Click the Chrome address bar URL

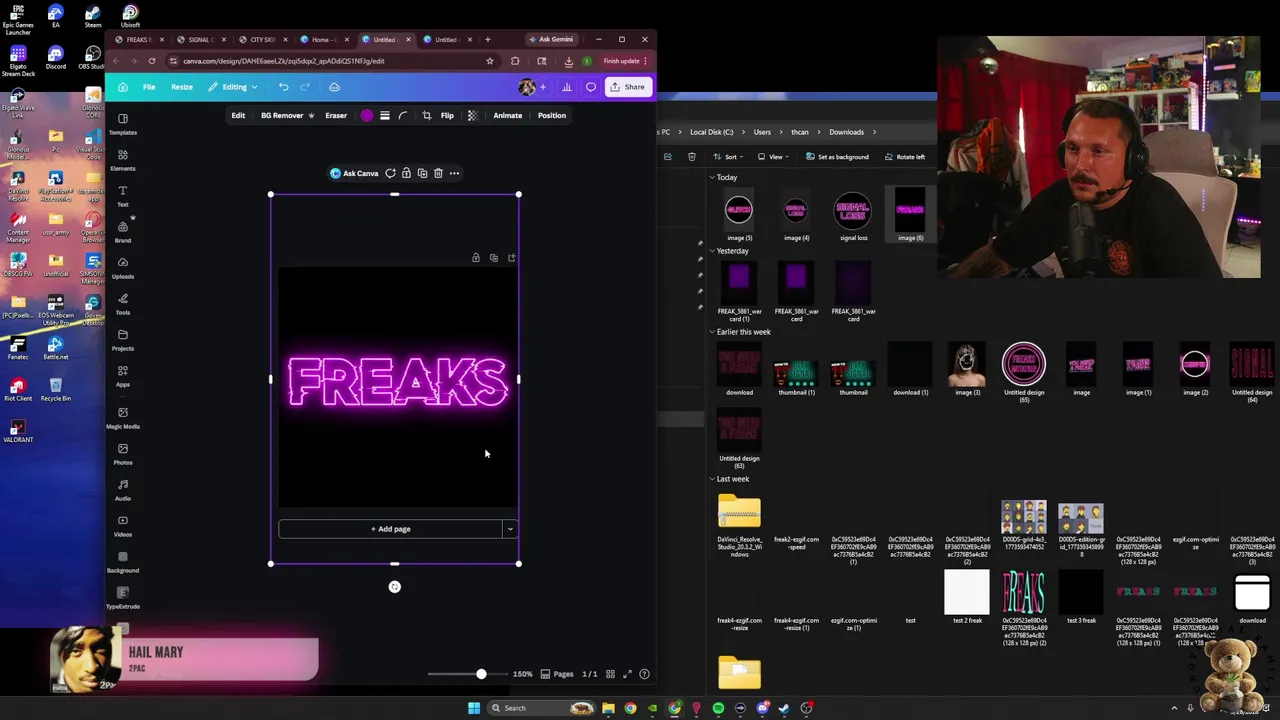click(x=284, y=61)
